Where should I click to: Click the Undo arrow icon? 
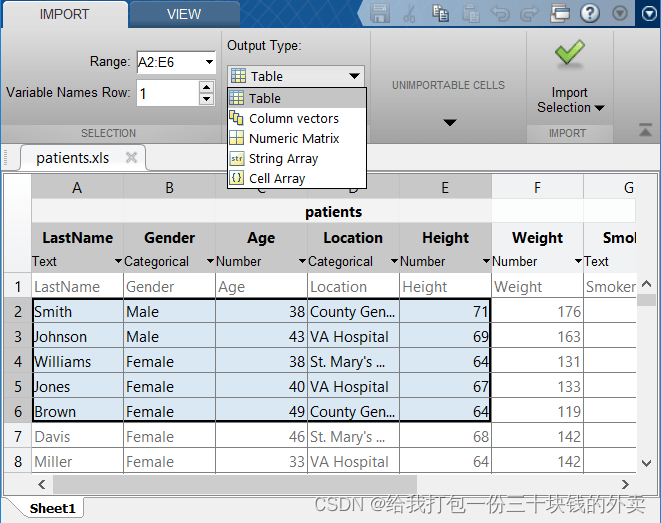[x=500, y=13]
